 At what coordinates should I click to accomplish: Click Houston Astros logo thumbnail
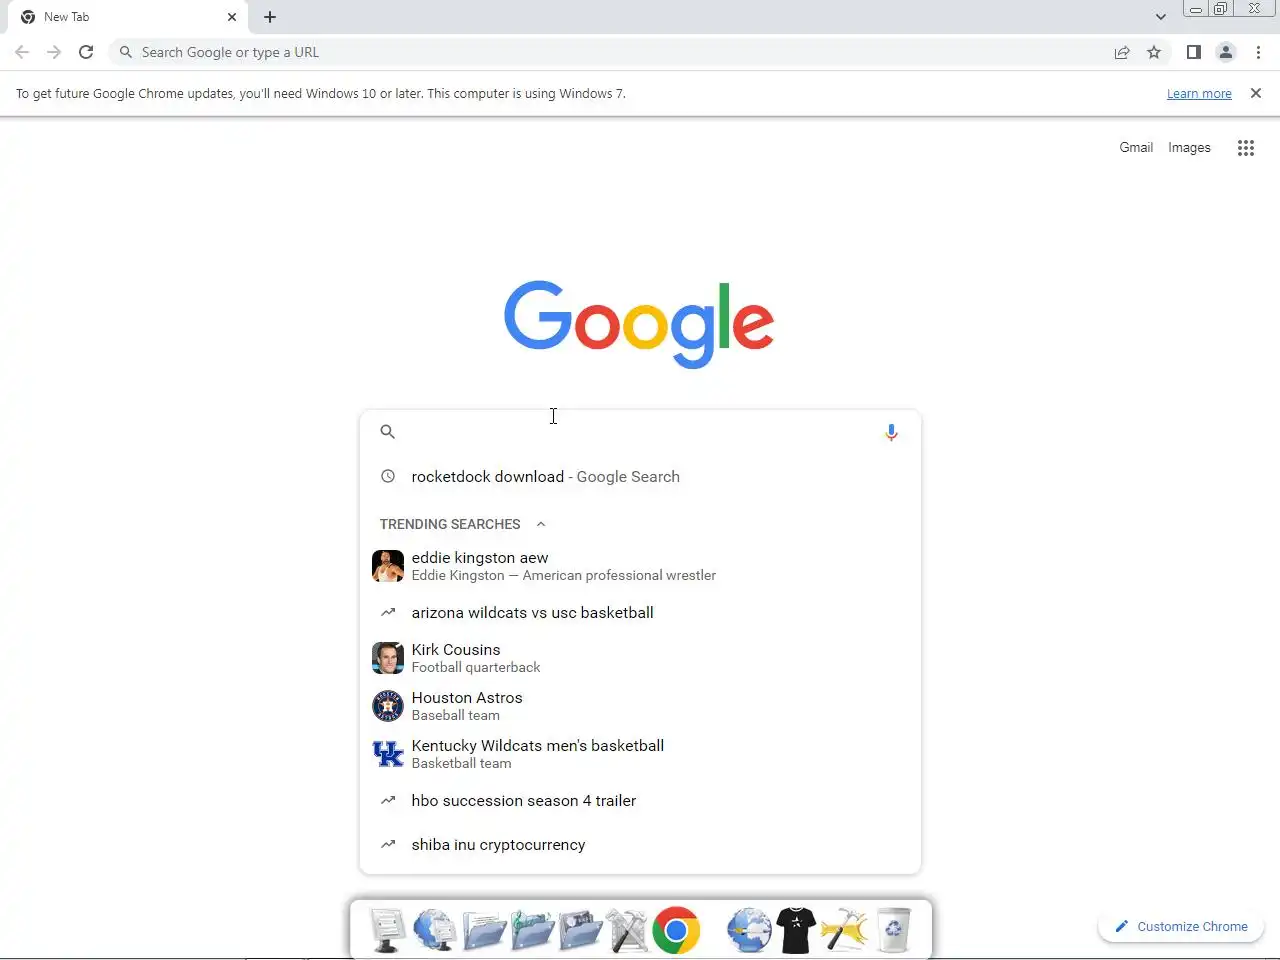coord(388,706)
